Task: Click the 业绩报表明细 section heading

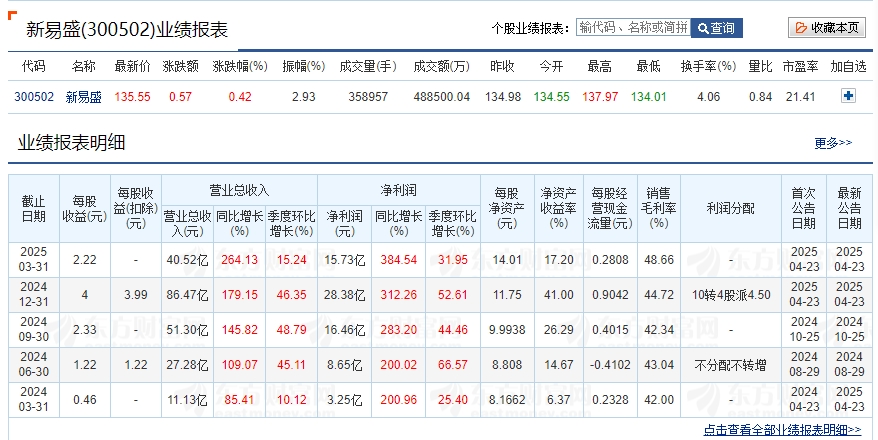Action: 71,143
